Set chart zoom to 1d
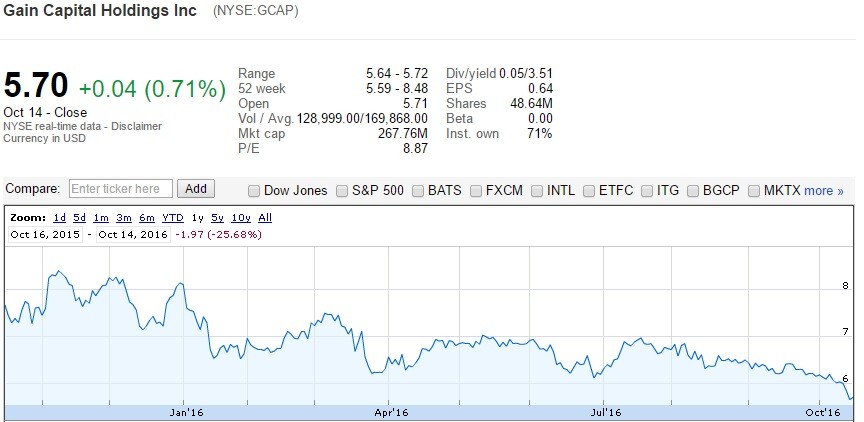This screenshot has height=422, width=864. coord(60,218)
